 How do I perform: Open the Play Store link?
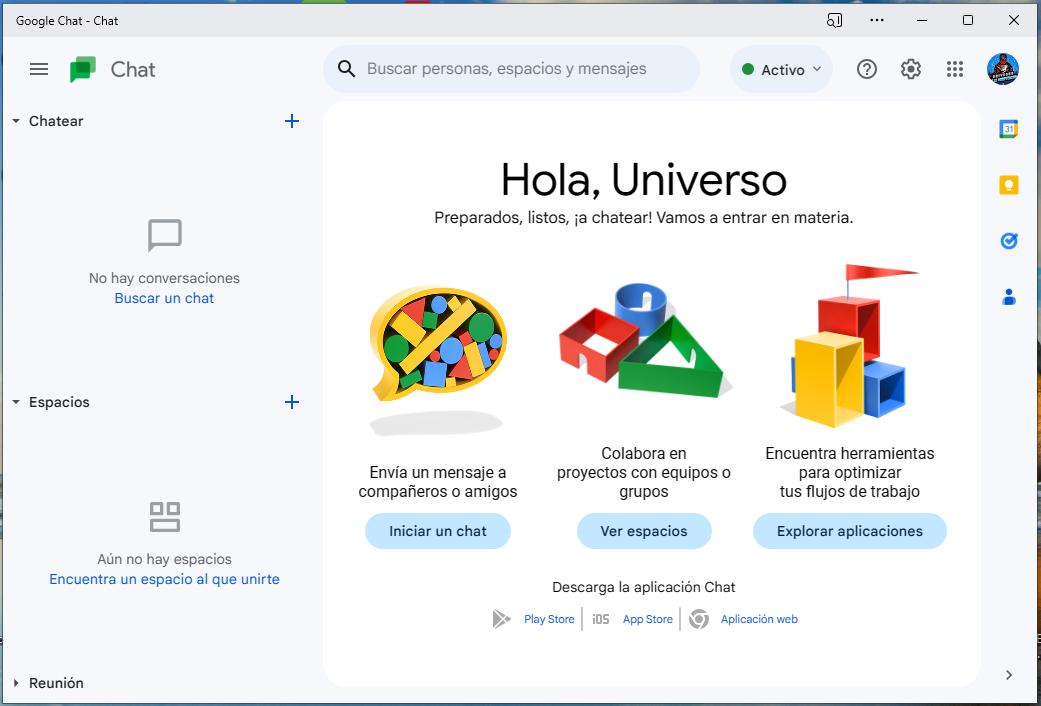pyautogui.click(x=549, y=619)
